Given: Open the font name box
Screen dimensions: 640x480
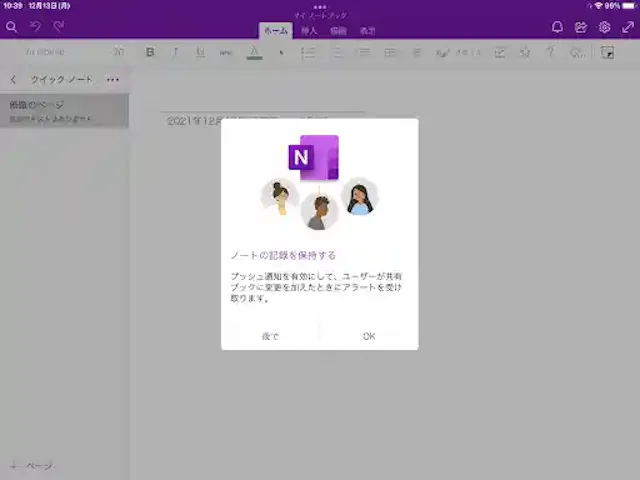Looking at the screenshot, I should (45, 52).
